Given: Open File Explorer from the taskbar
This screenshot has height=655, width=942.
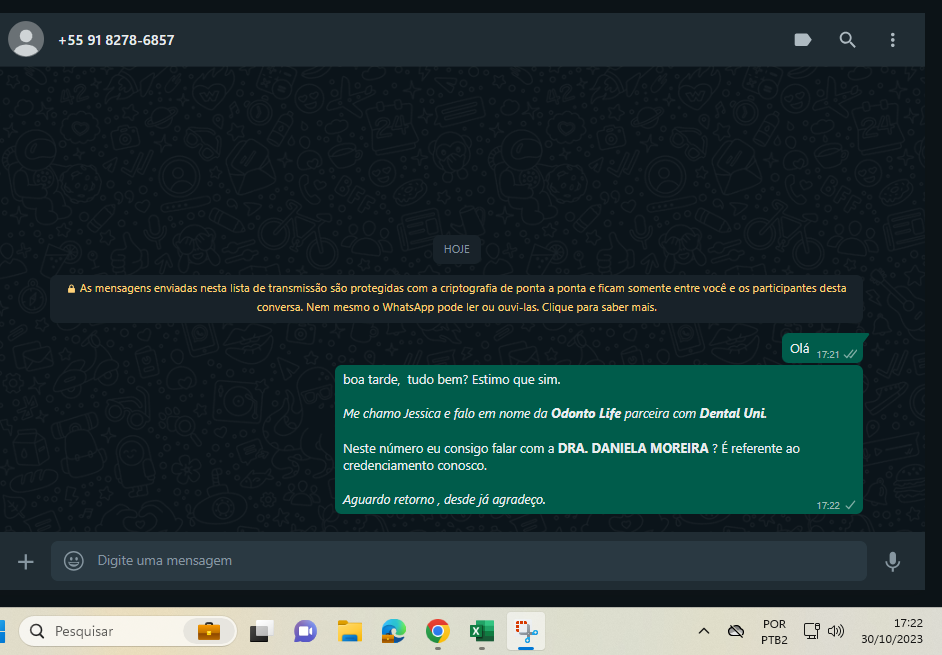Looking at the screenshot, I should coord(350,631).
